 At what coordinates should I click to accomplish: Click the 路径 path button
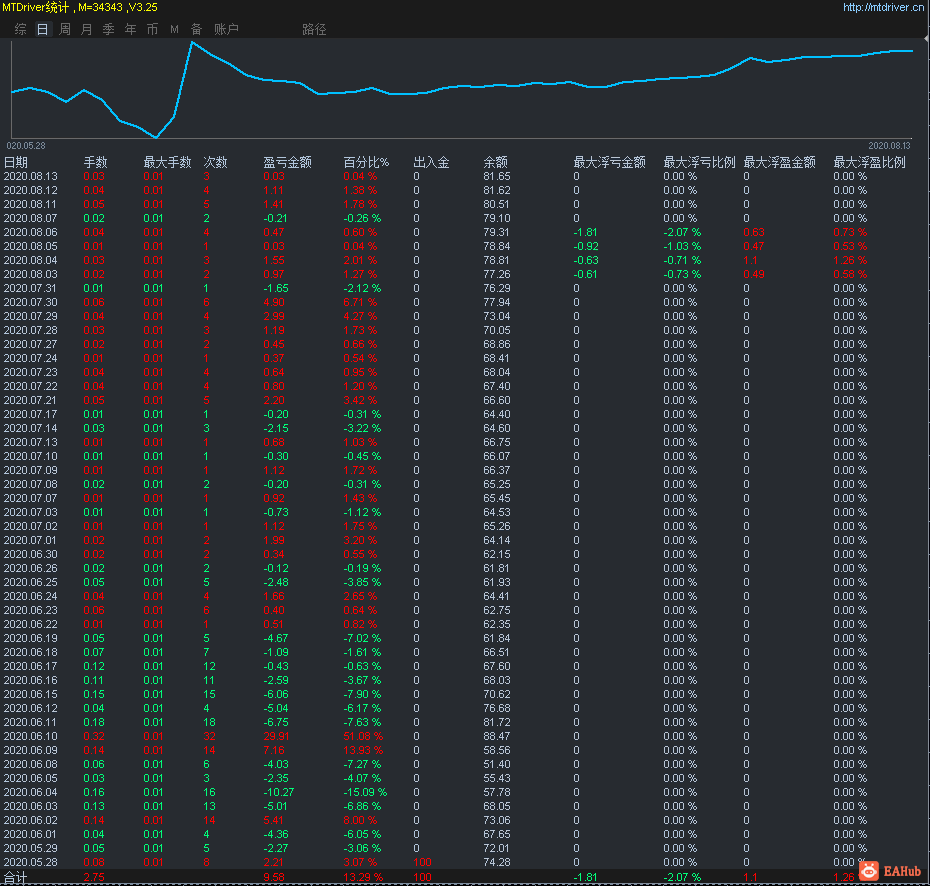314,29
